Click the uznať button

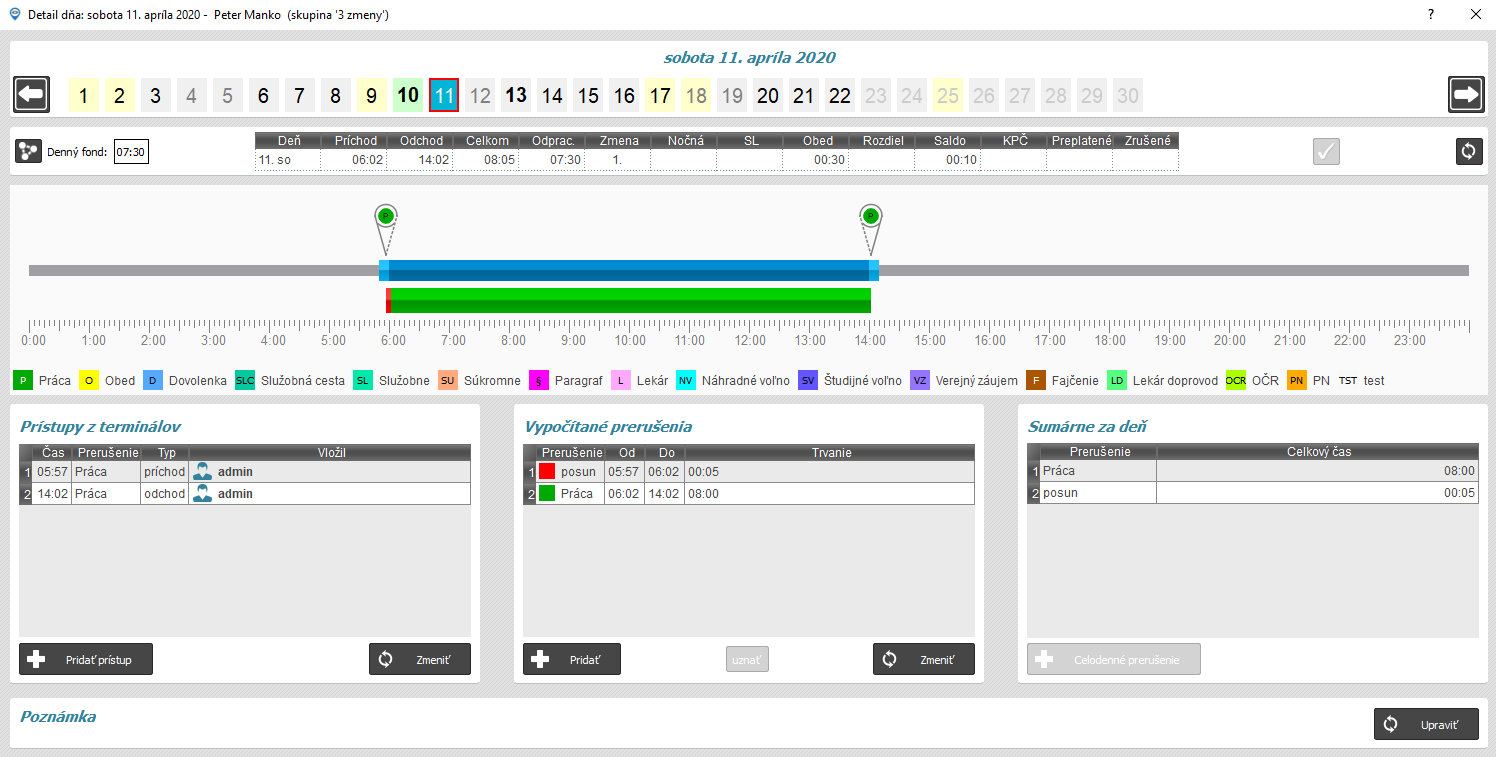click(x=747, y=659)
